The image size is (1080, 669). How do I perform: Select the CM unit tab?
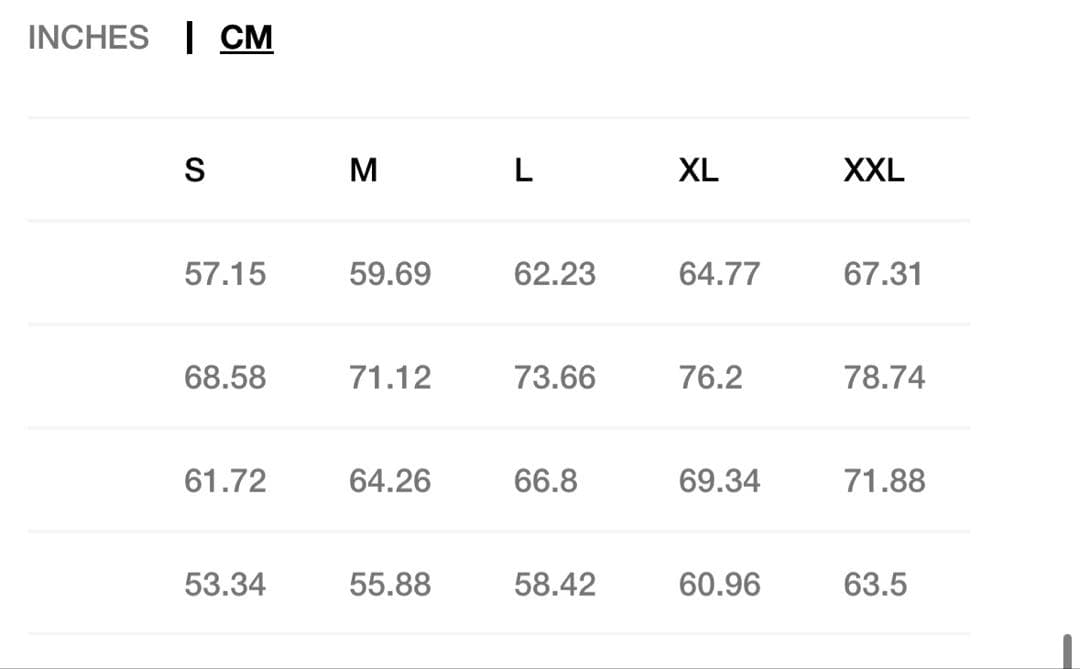pos(246,38)
